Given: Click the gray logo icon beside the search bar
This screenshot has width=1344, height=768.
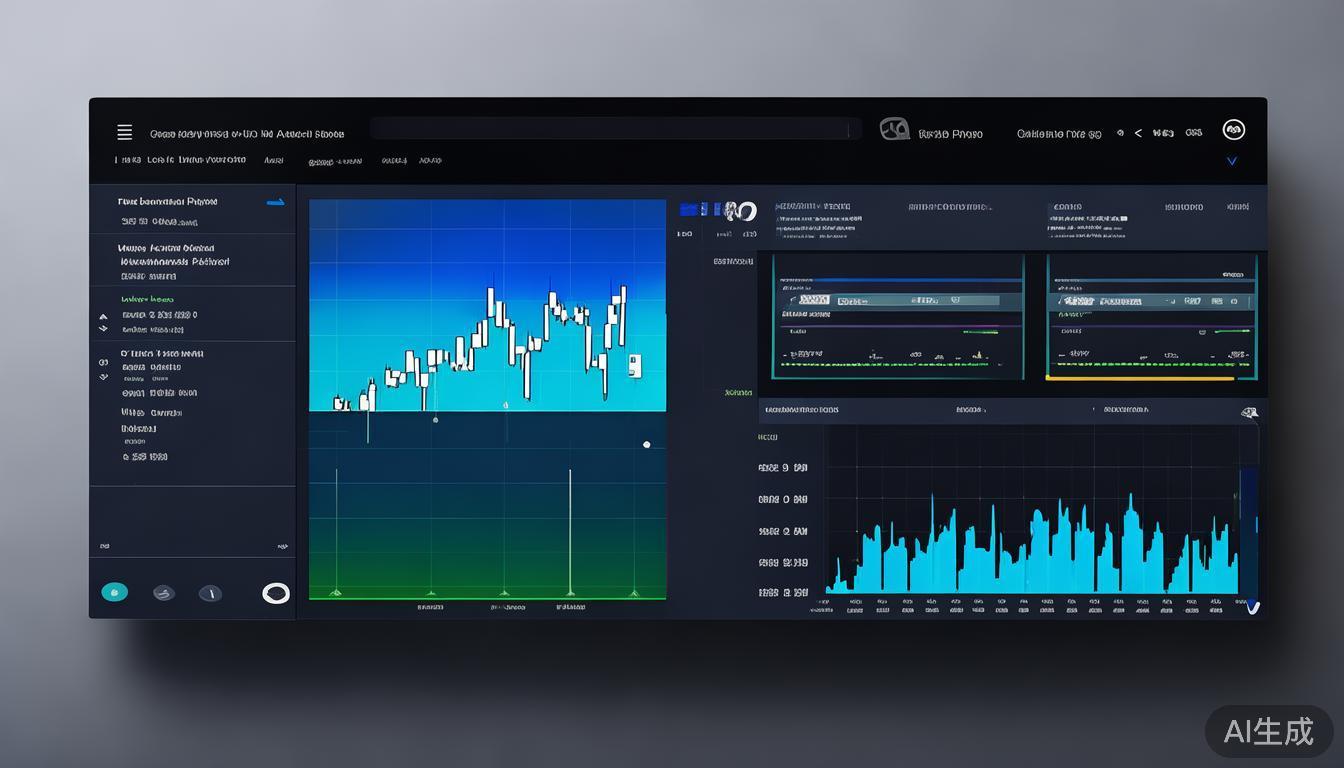Looking at the screenshot, I should point(894,129).
